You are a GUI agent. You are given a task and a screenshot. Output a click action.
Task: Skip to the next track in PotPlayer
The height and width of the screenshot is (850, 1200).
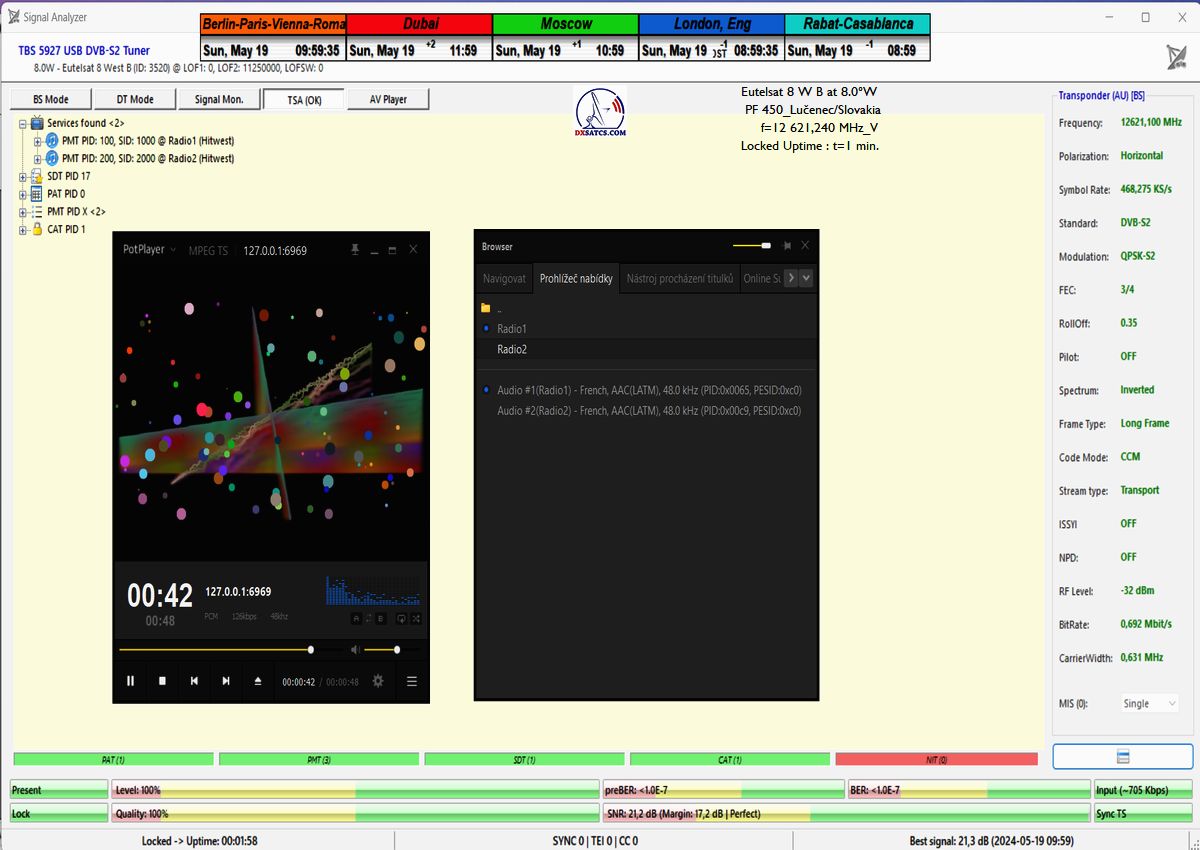(x=226, y=681)
